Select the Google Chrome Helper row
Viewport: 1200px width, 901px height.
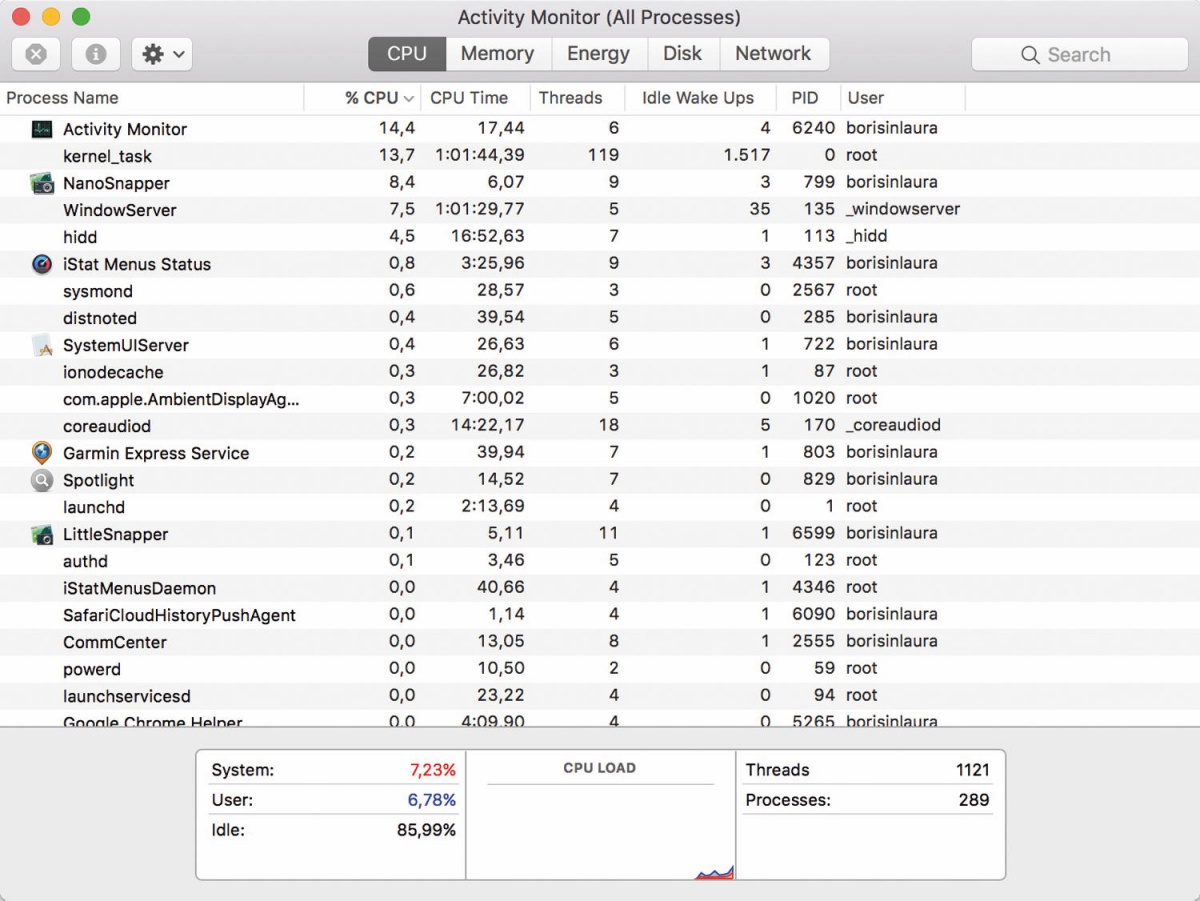pyautogui.click(x=600, y=719)
